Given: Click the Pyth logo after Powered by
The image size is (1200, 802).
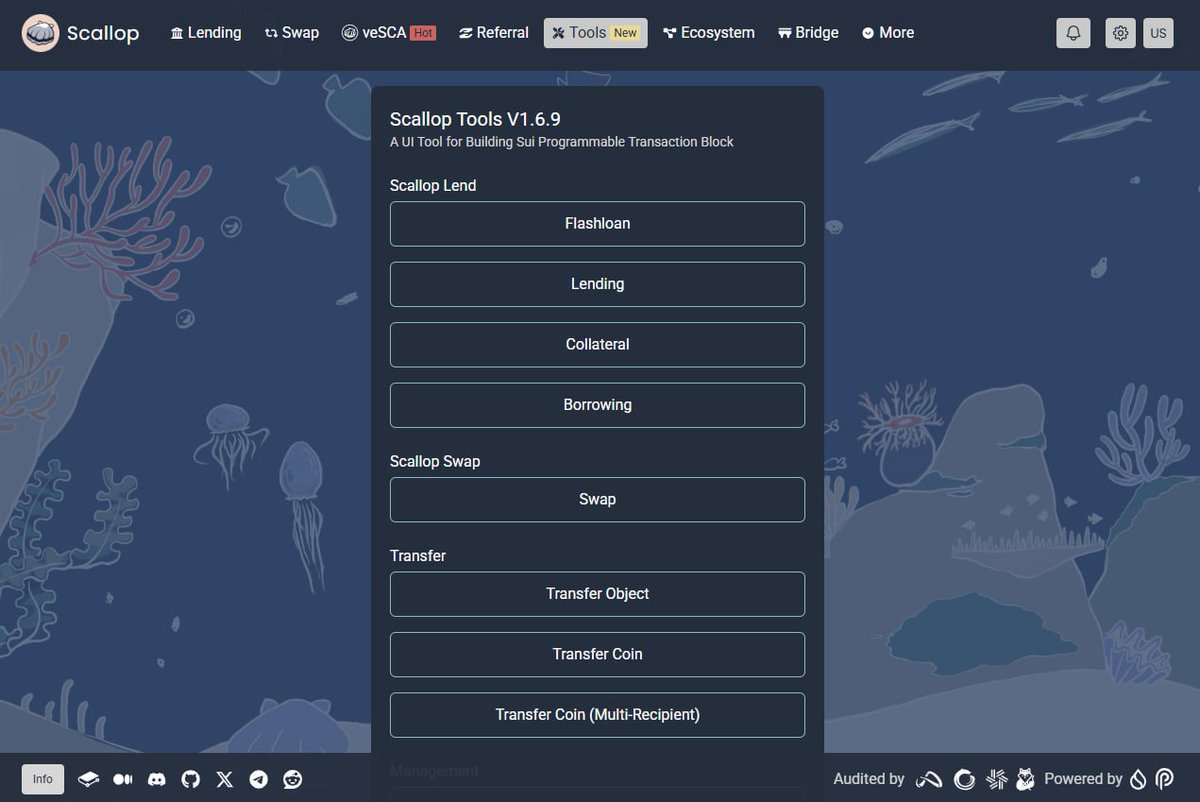Looking at the screenshot, I should (x=1165, y=779).
